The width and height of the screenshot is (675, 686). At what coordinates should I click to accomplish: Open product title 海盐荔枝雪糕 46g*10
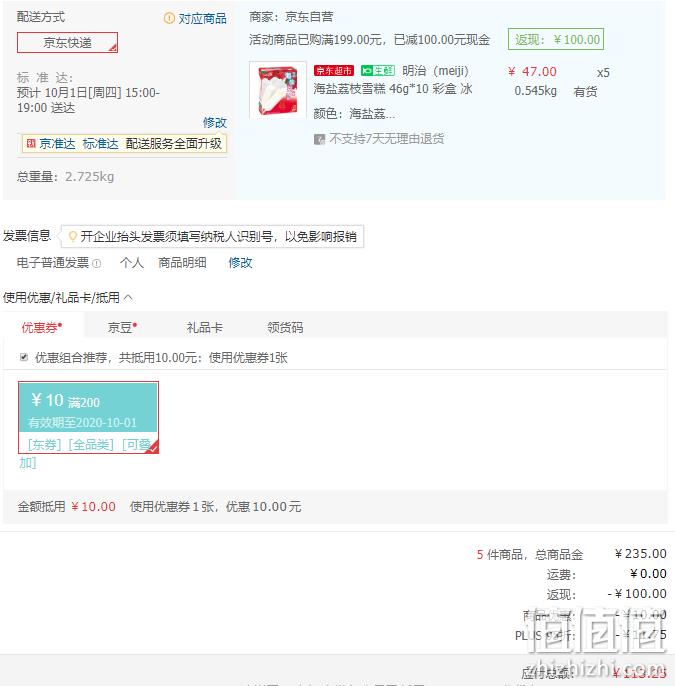[392, 89]
